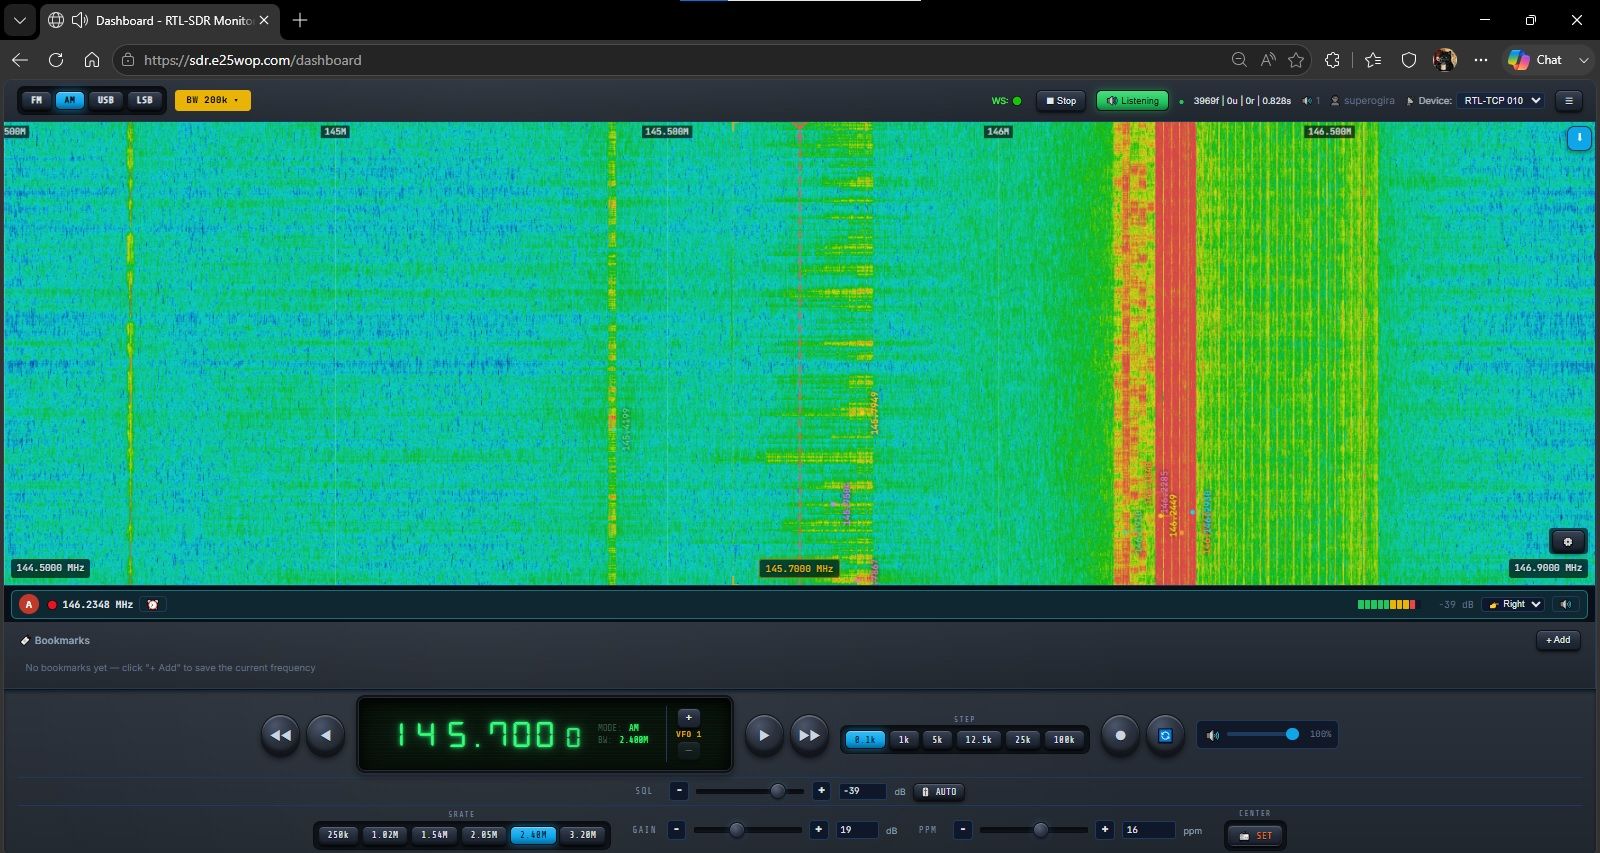Select FM demodulation mode
The image size is (1600, 853).
tap(37, 100)
